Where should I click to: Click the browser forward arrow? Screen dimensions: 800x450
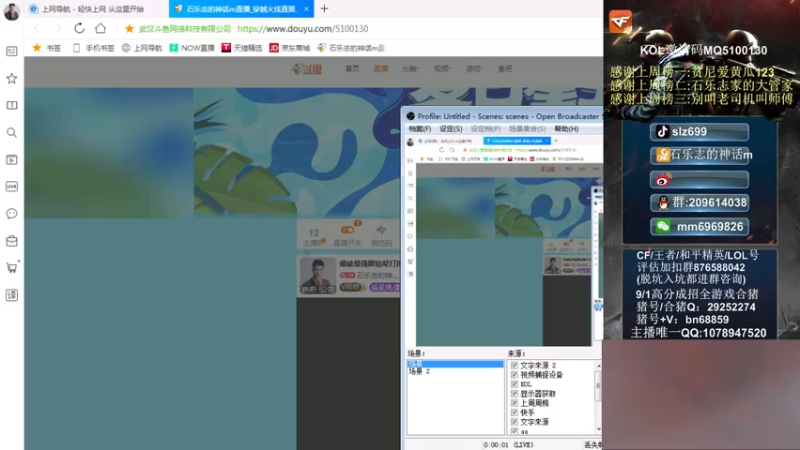[58, 29]
